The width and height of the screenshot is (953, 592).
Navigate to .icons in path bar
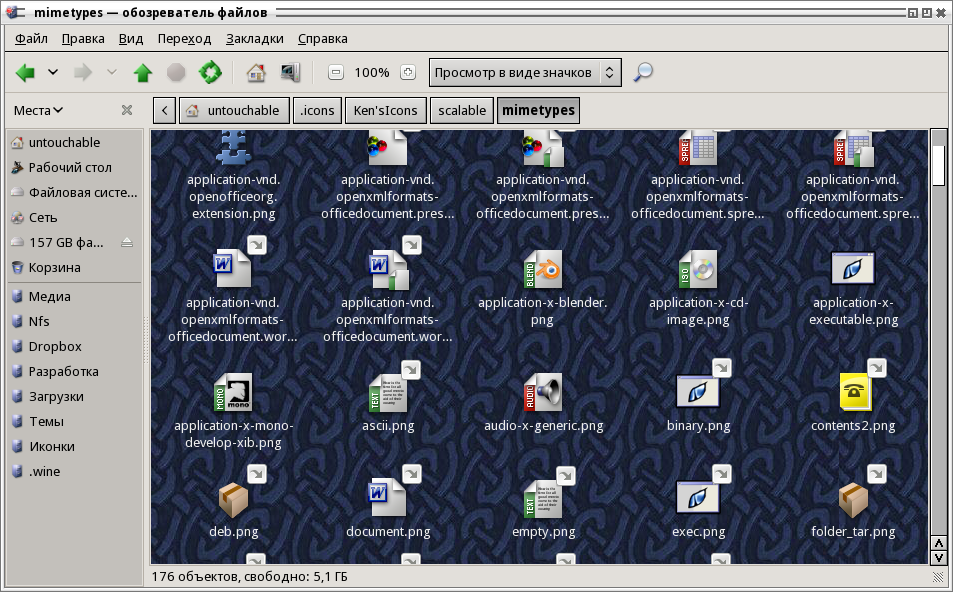317,111
